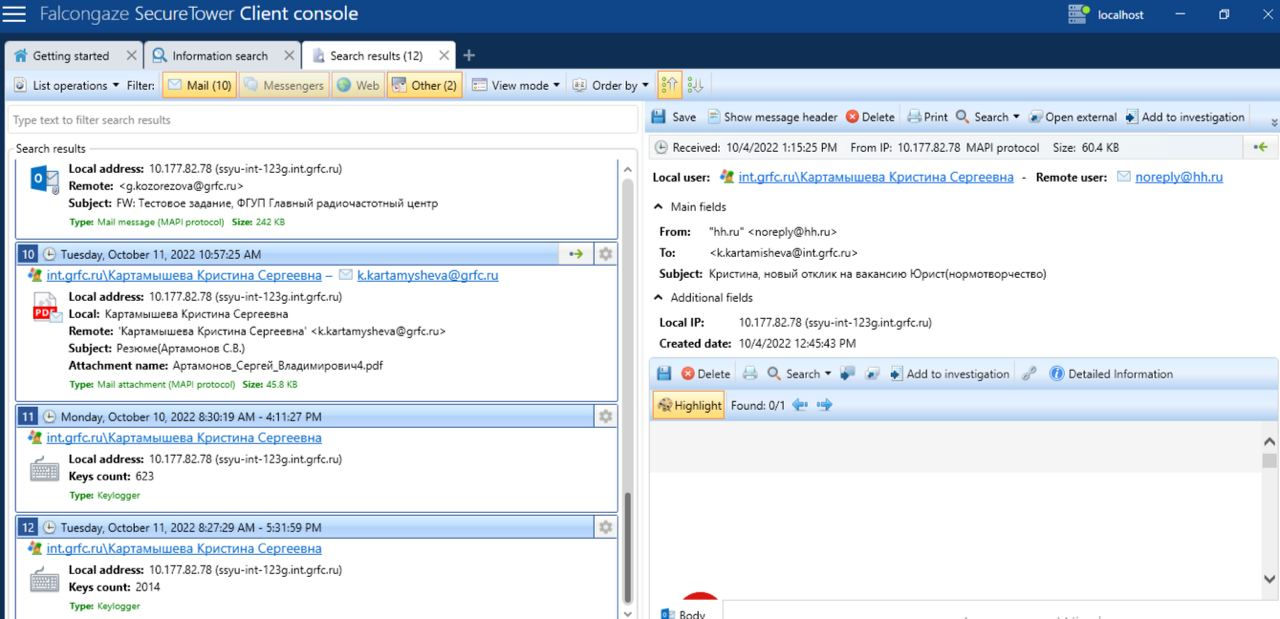Select the result 11 header dated October 10, 2022

pos(304,416)
